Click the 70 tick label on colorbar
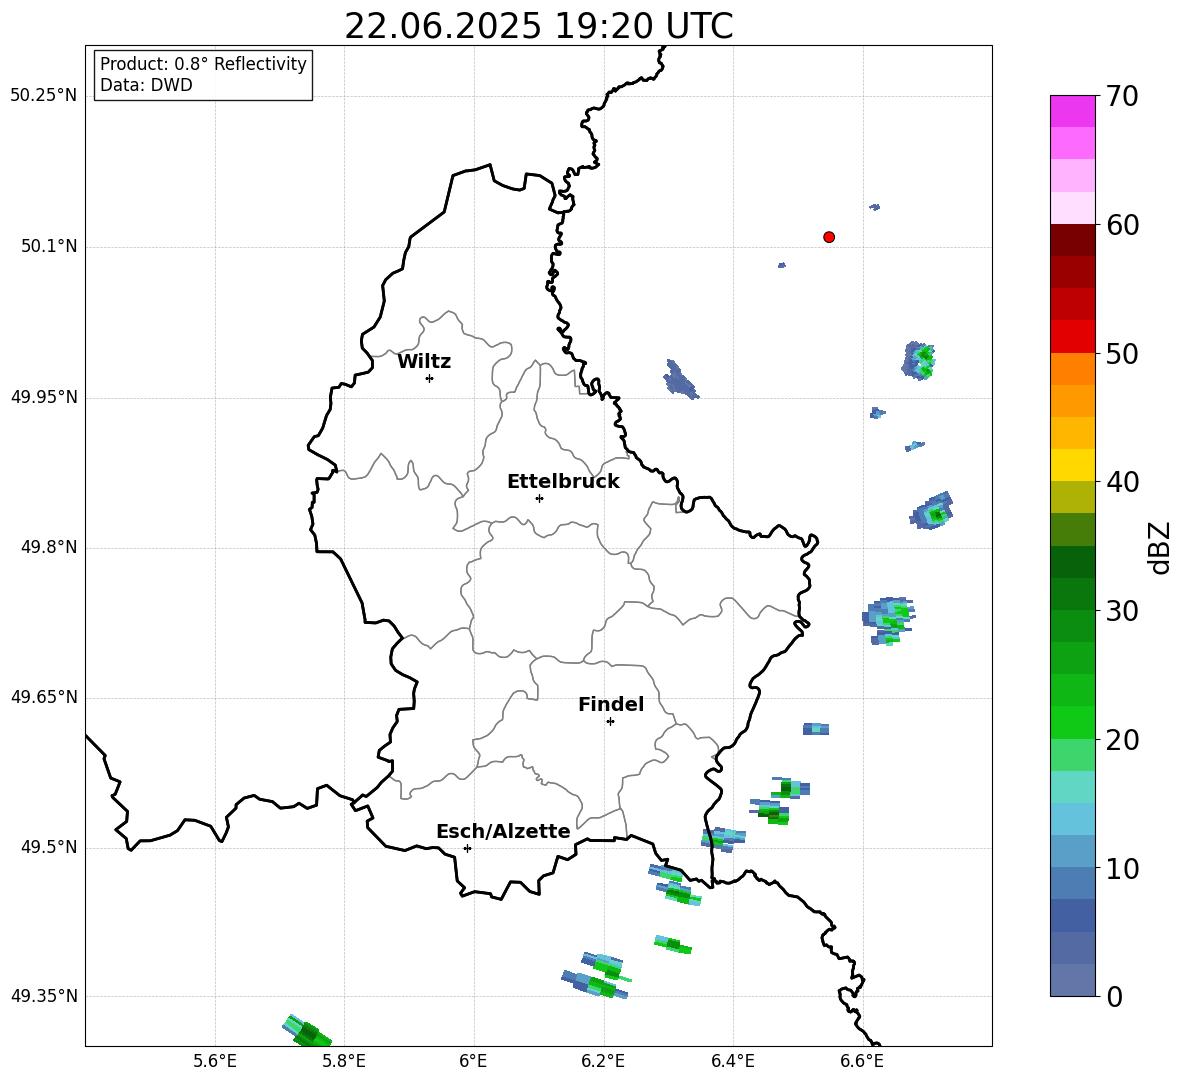The width and height of the screenshot is (1184, 1081). [1122, 97]
